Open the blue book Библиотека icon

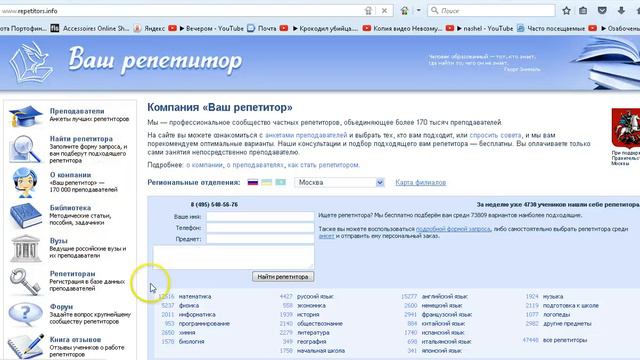point(26,216)
